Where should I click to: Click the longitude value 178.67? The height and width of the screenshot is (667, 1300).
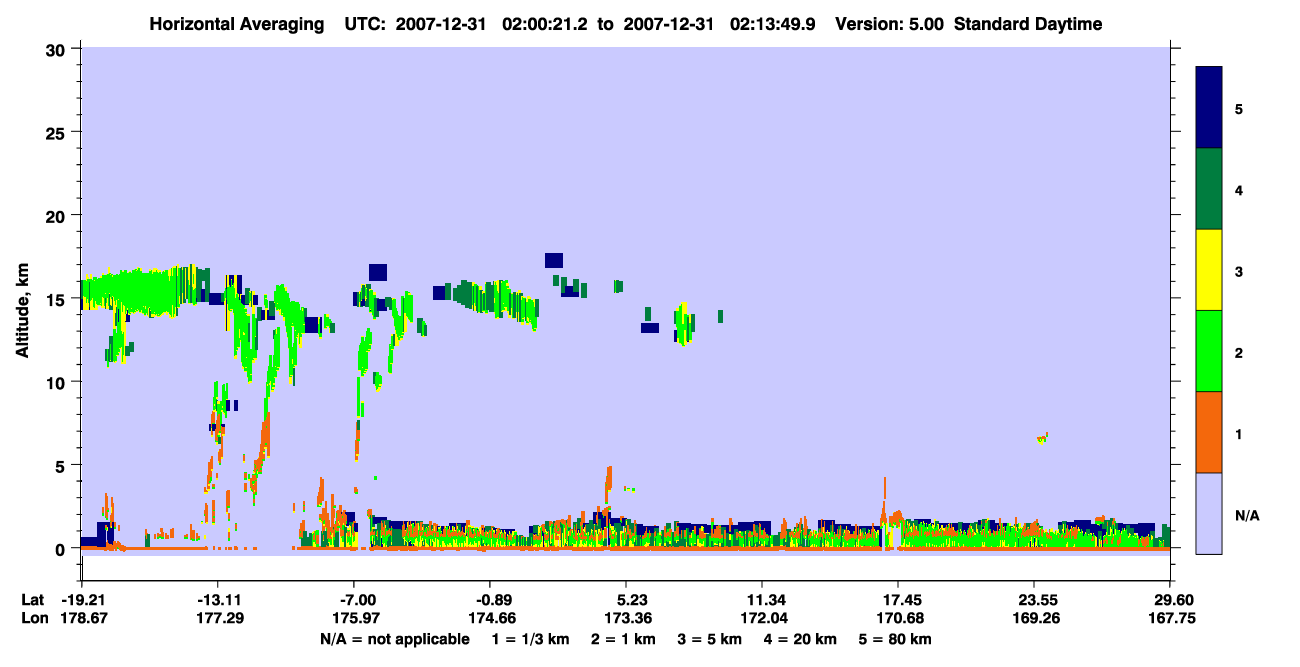[x=82, y=618]
